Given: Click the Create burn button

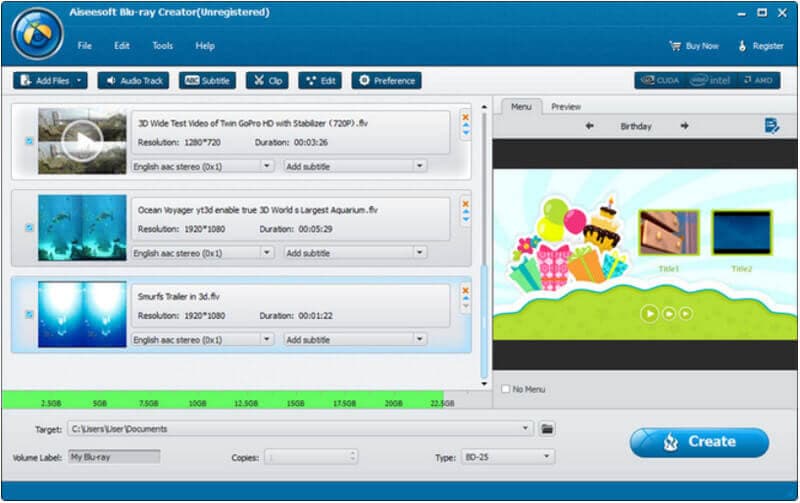Looking at the screenshot, I should 699,442.
